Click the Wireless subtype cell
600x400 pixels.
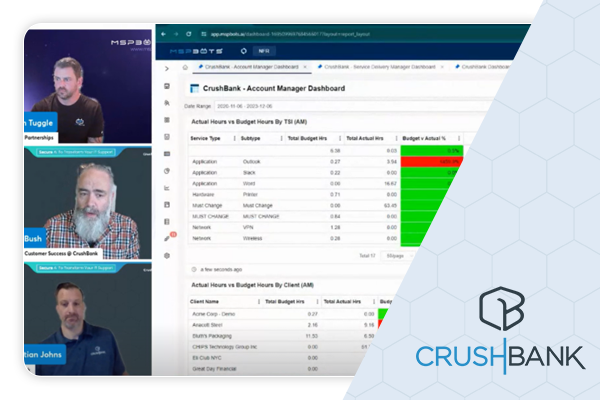(x=253, y=238)
